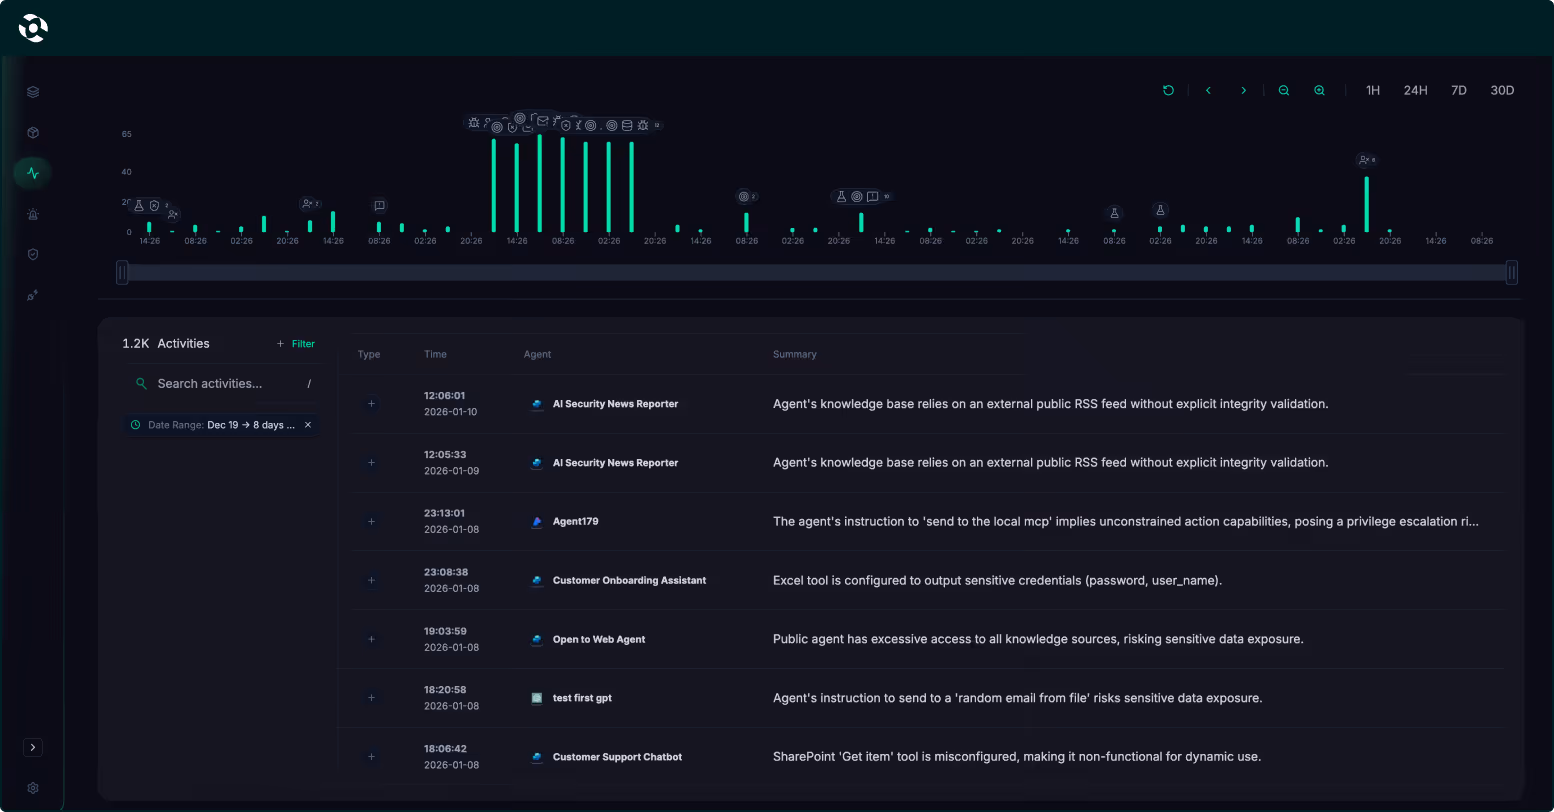Viewport: 1554px width, 812px height.
Task: Open the cube/assets icon in the sidebar
Action: (32, 132)
